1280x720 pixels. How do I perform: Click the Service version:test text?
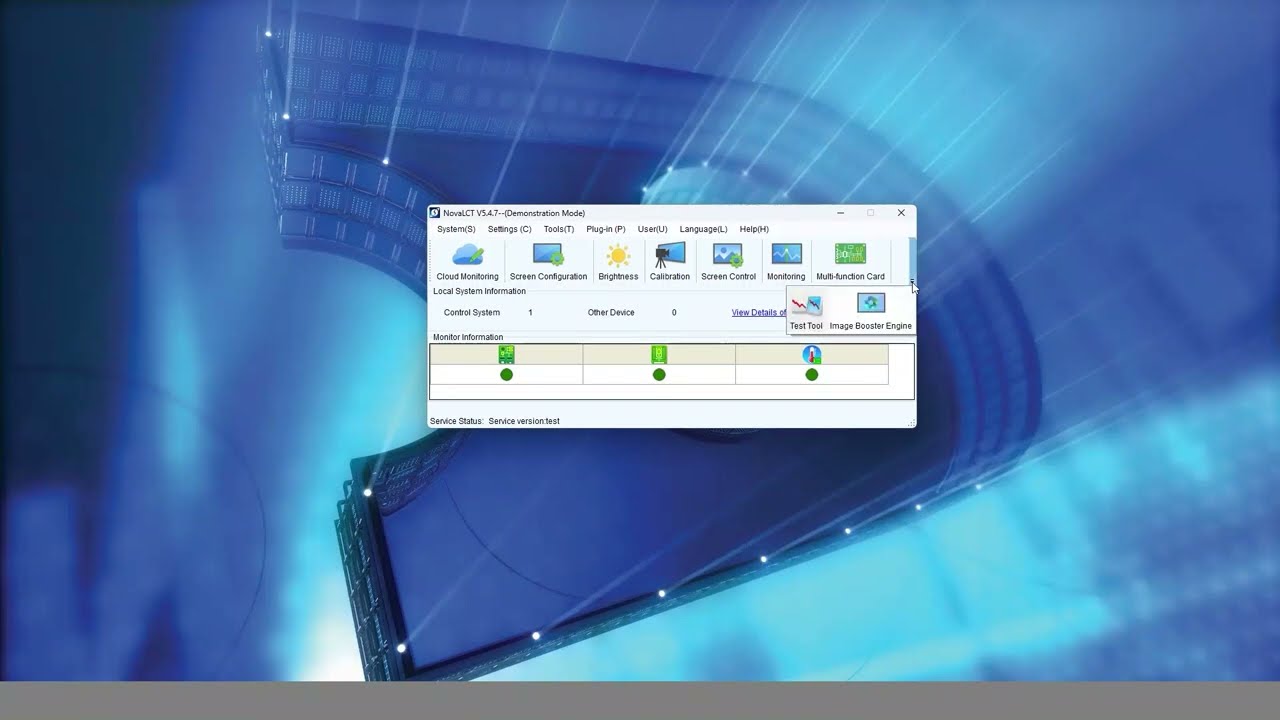(524, 421)
